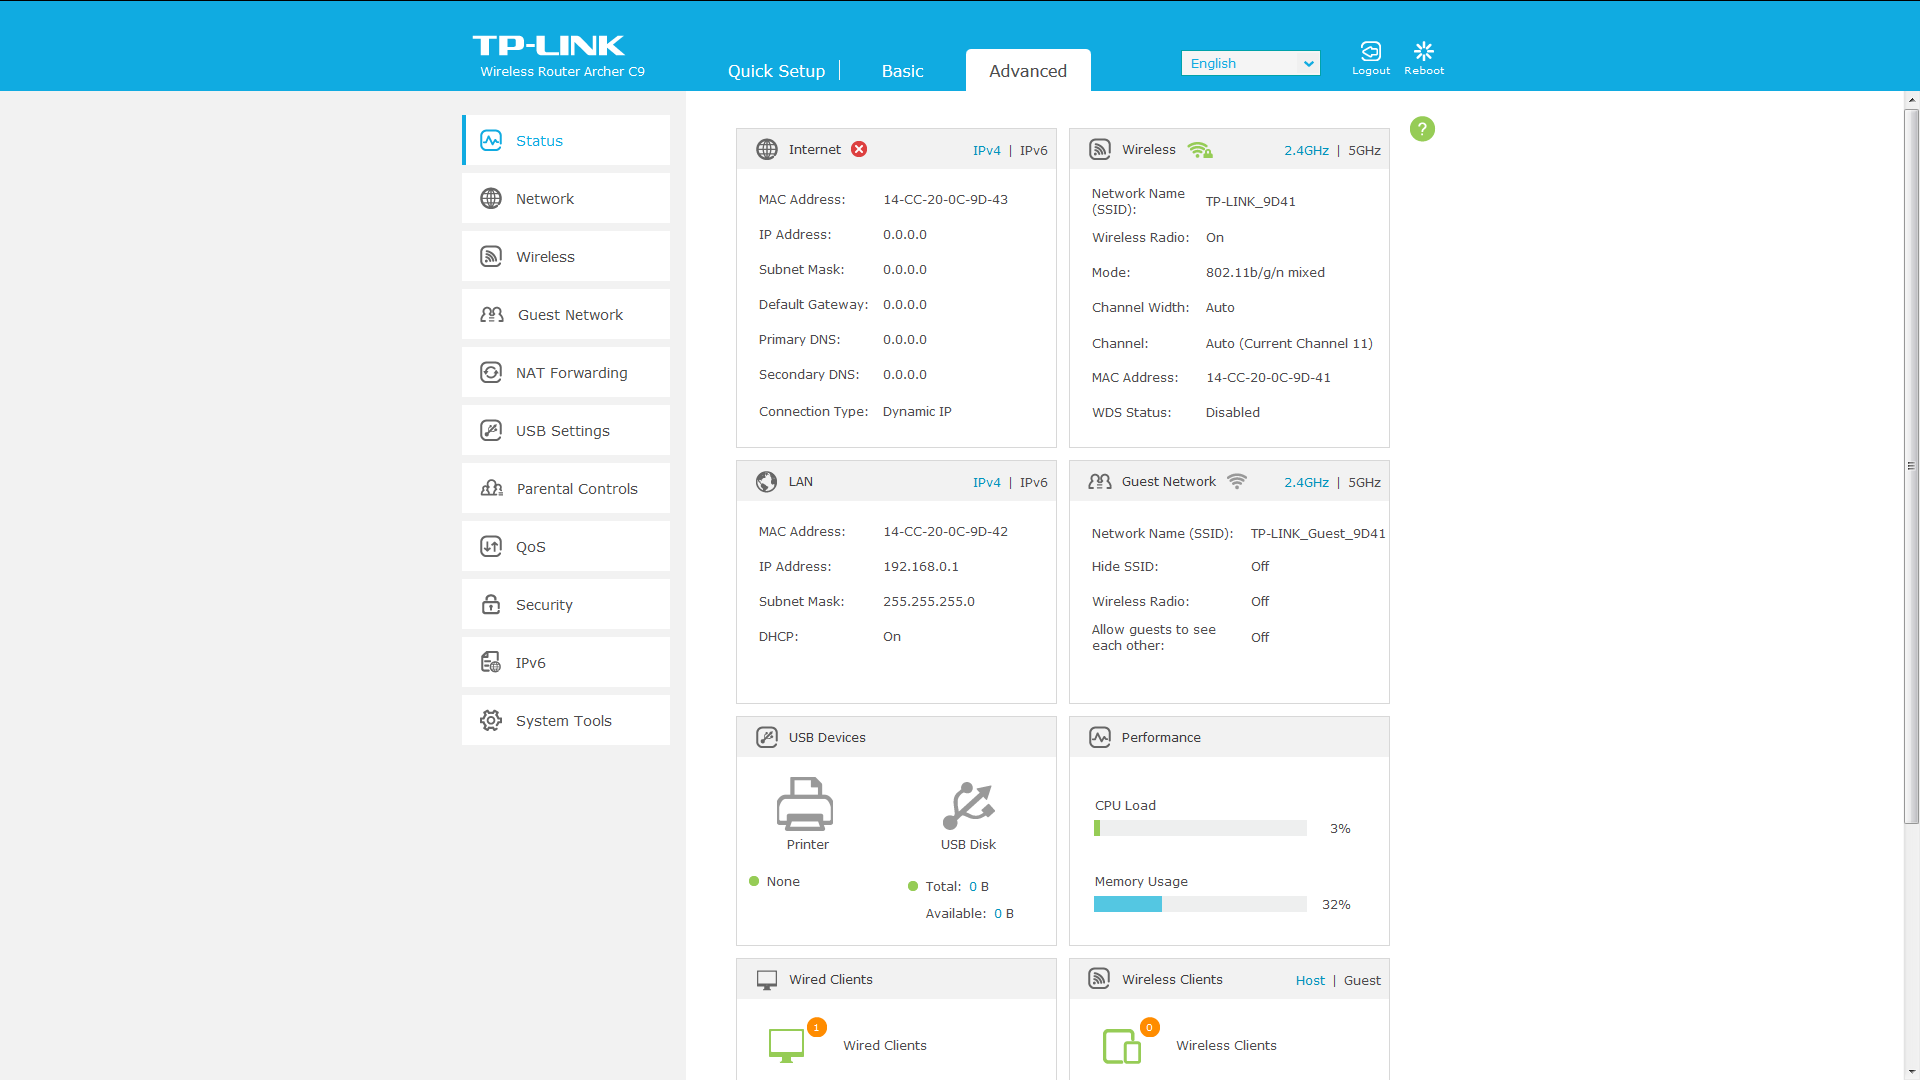Click the TP-LINK logo

point(549,45)
